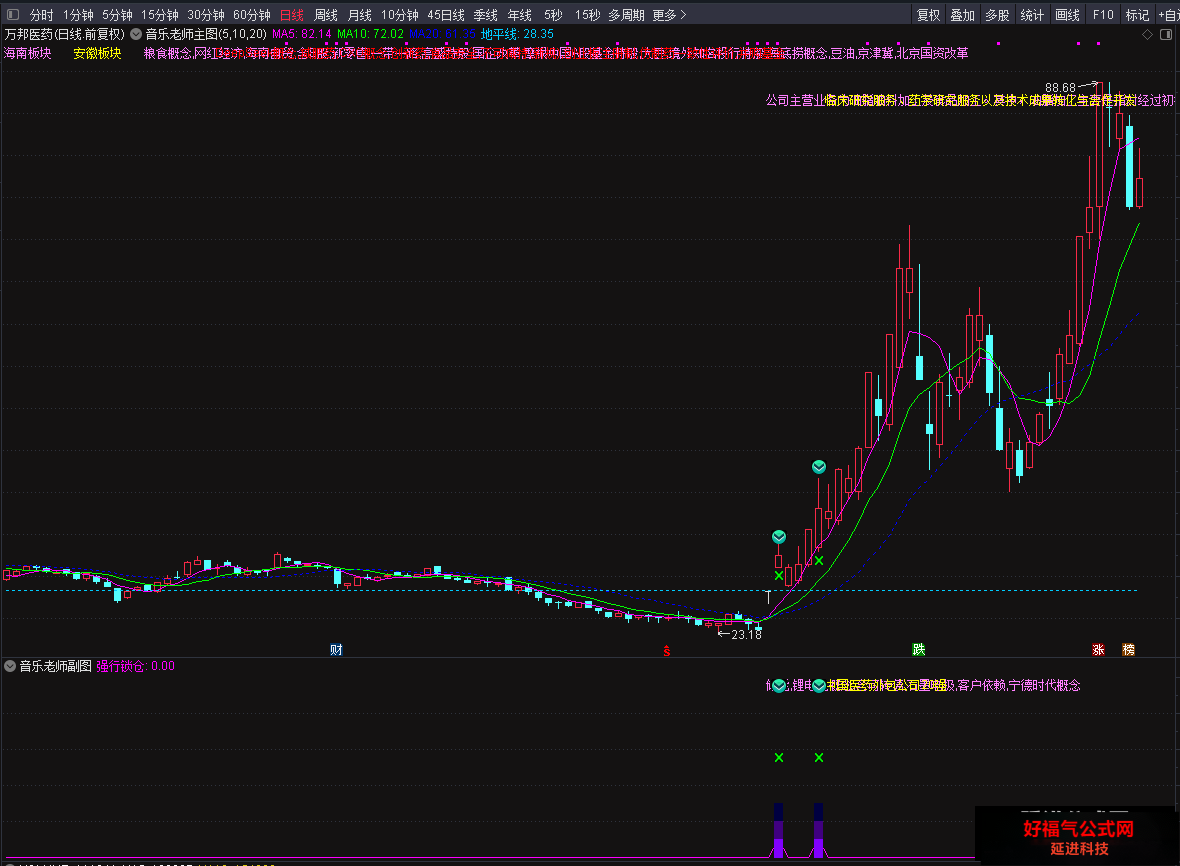This screenshot has height=866, width=1180.
Task: Click the 画线 drawing tool button
Action: pos(1067,15)
